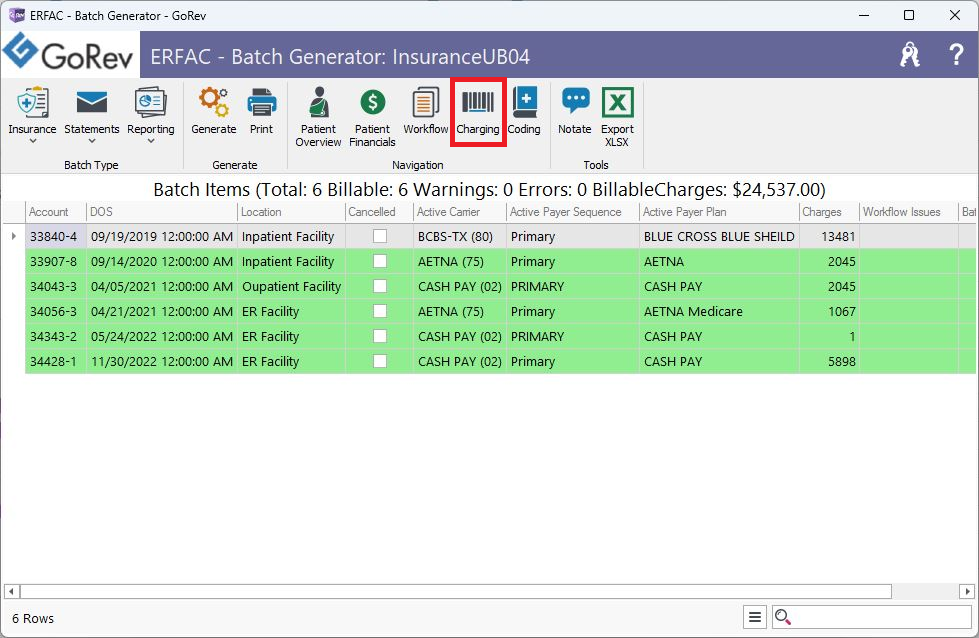Toggle Cancelled checkbox for account 34056-3

point(380,311)
